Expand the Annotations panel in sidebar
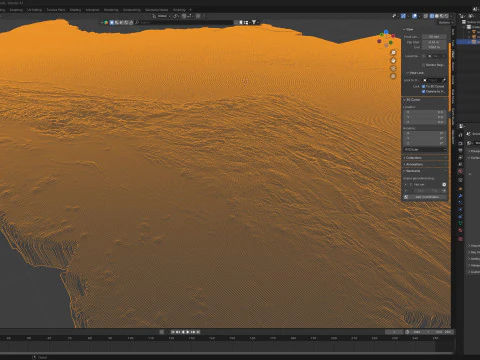Screen dimensions: 480x360 click(413, 164)
